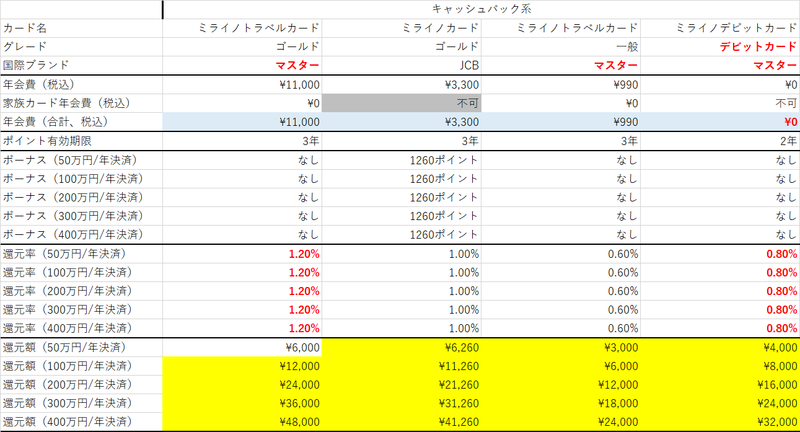Viewport: 800px width, 432px height.
Task: Select the ボーナス（400万円/年決済） label
Action: (x=72, y=235)
